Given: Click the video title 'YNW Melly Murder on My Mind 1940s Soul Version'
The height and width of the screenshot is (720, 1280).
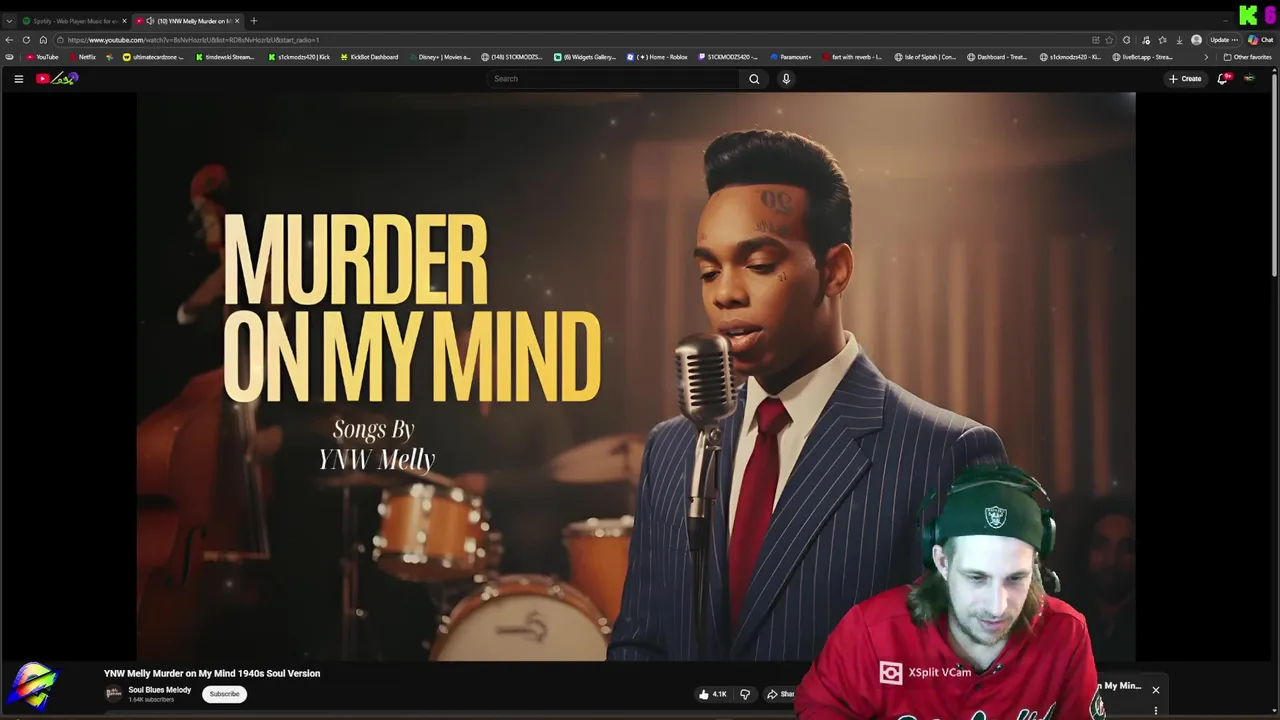Looking at the screenshot, I should point(212,673).
